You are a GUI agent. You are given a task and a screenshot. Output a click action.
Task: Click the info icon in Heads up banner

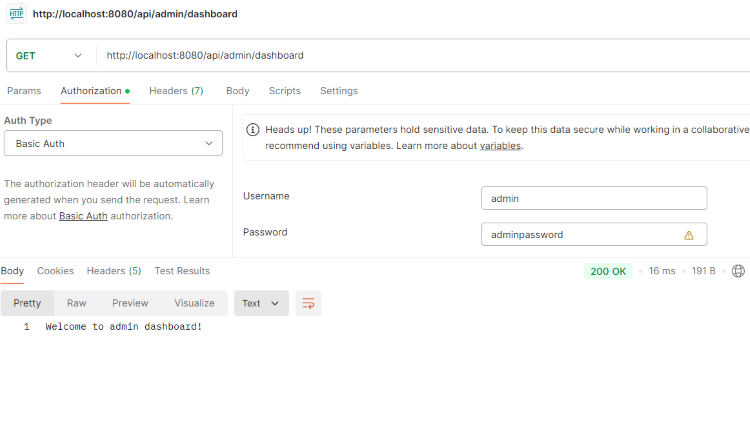[x=254, y=130]
